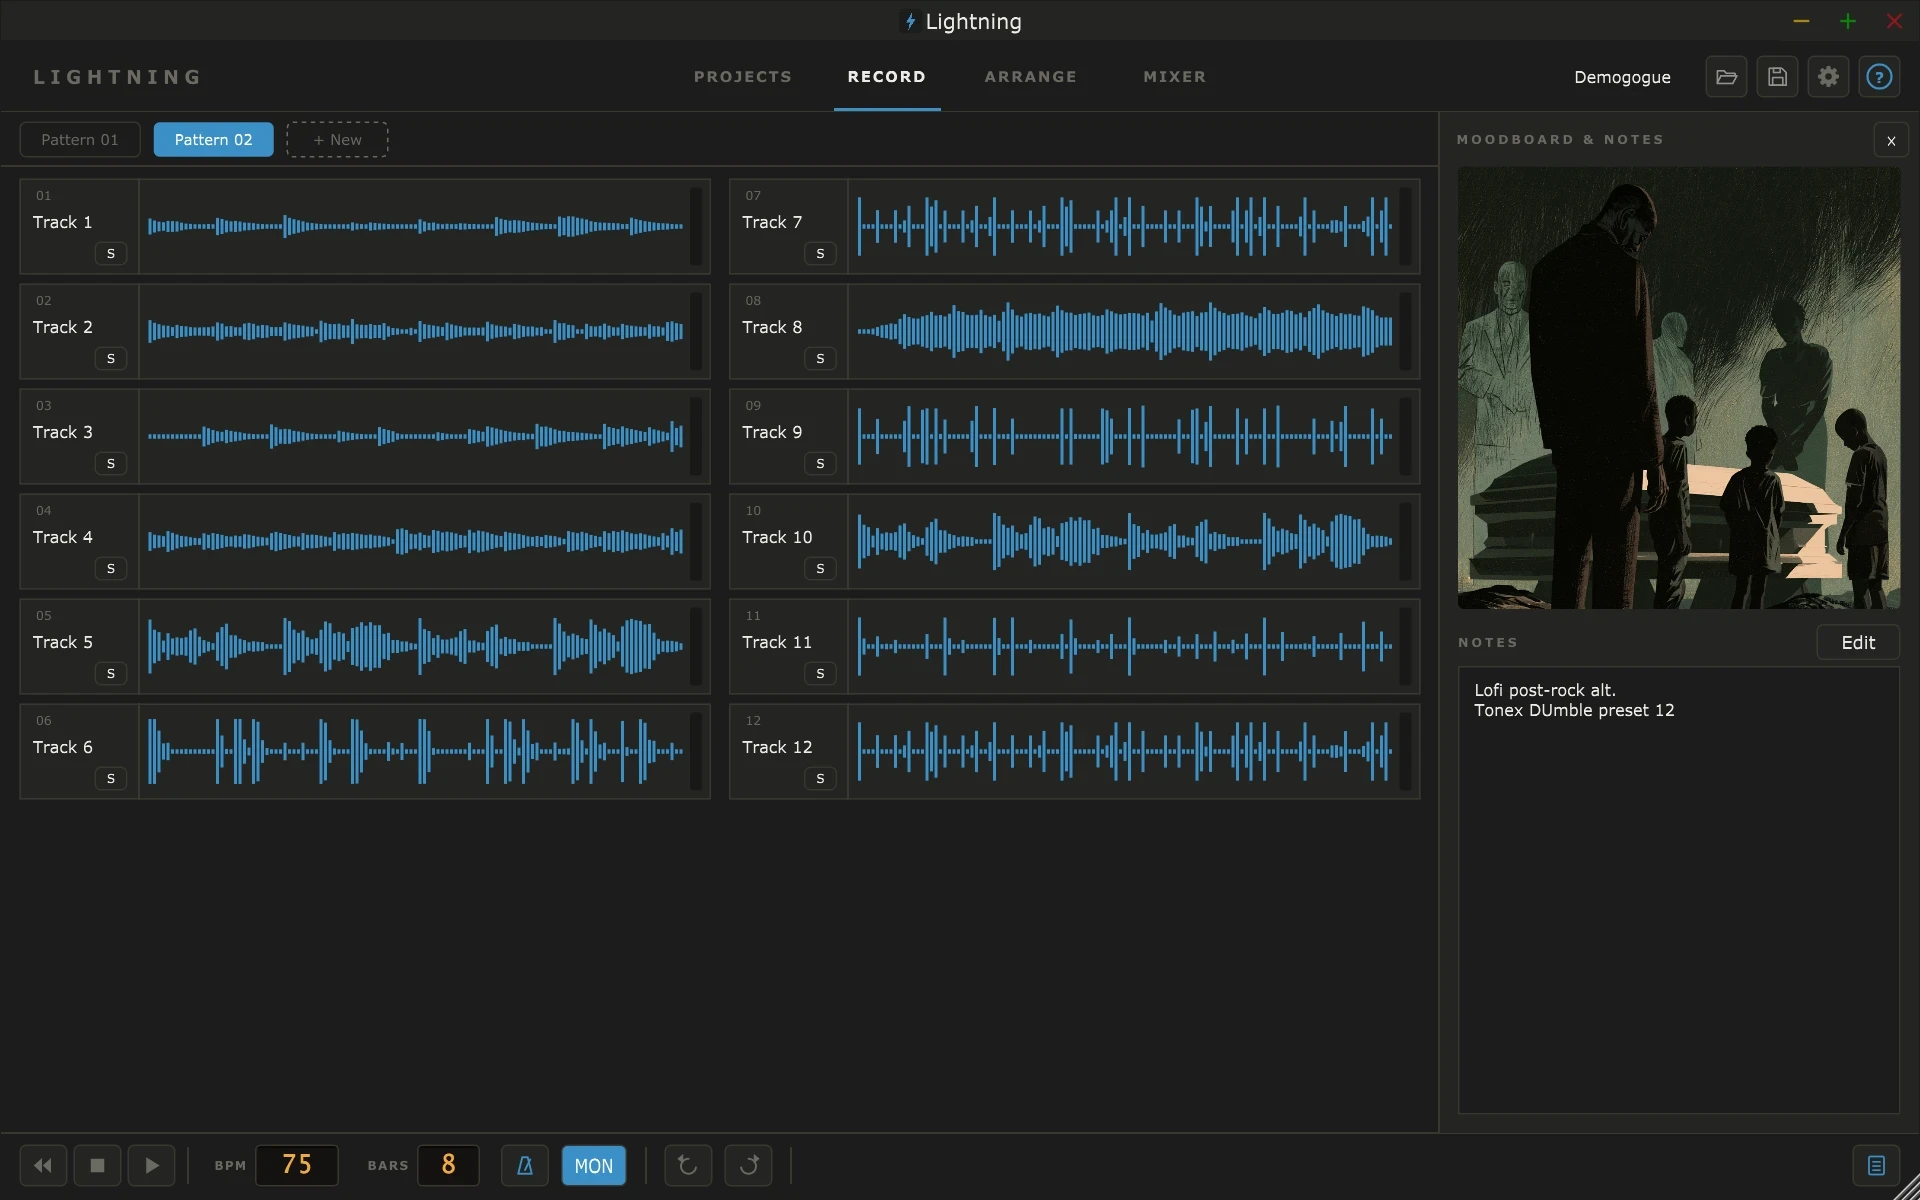Solo Track 5
This screenshot has width=1920, height=1200.
tap(111, 673)
